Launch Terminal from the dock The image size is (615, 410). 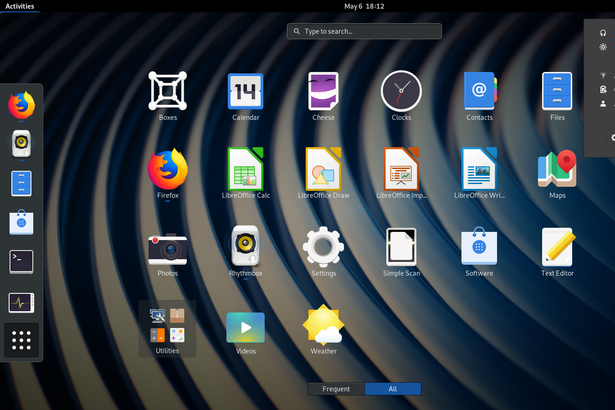click(x=22, y=261)
